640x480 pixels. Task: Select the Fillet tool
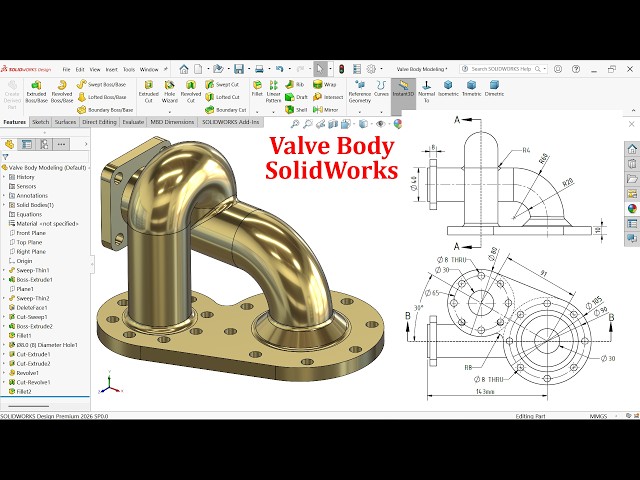257,89
